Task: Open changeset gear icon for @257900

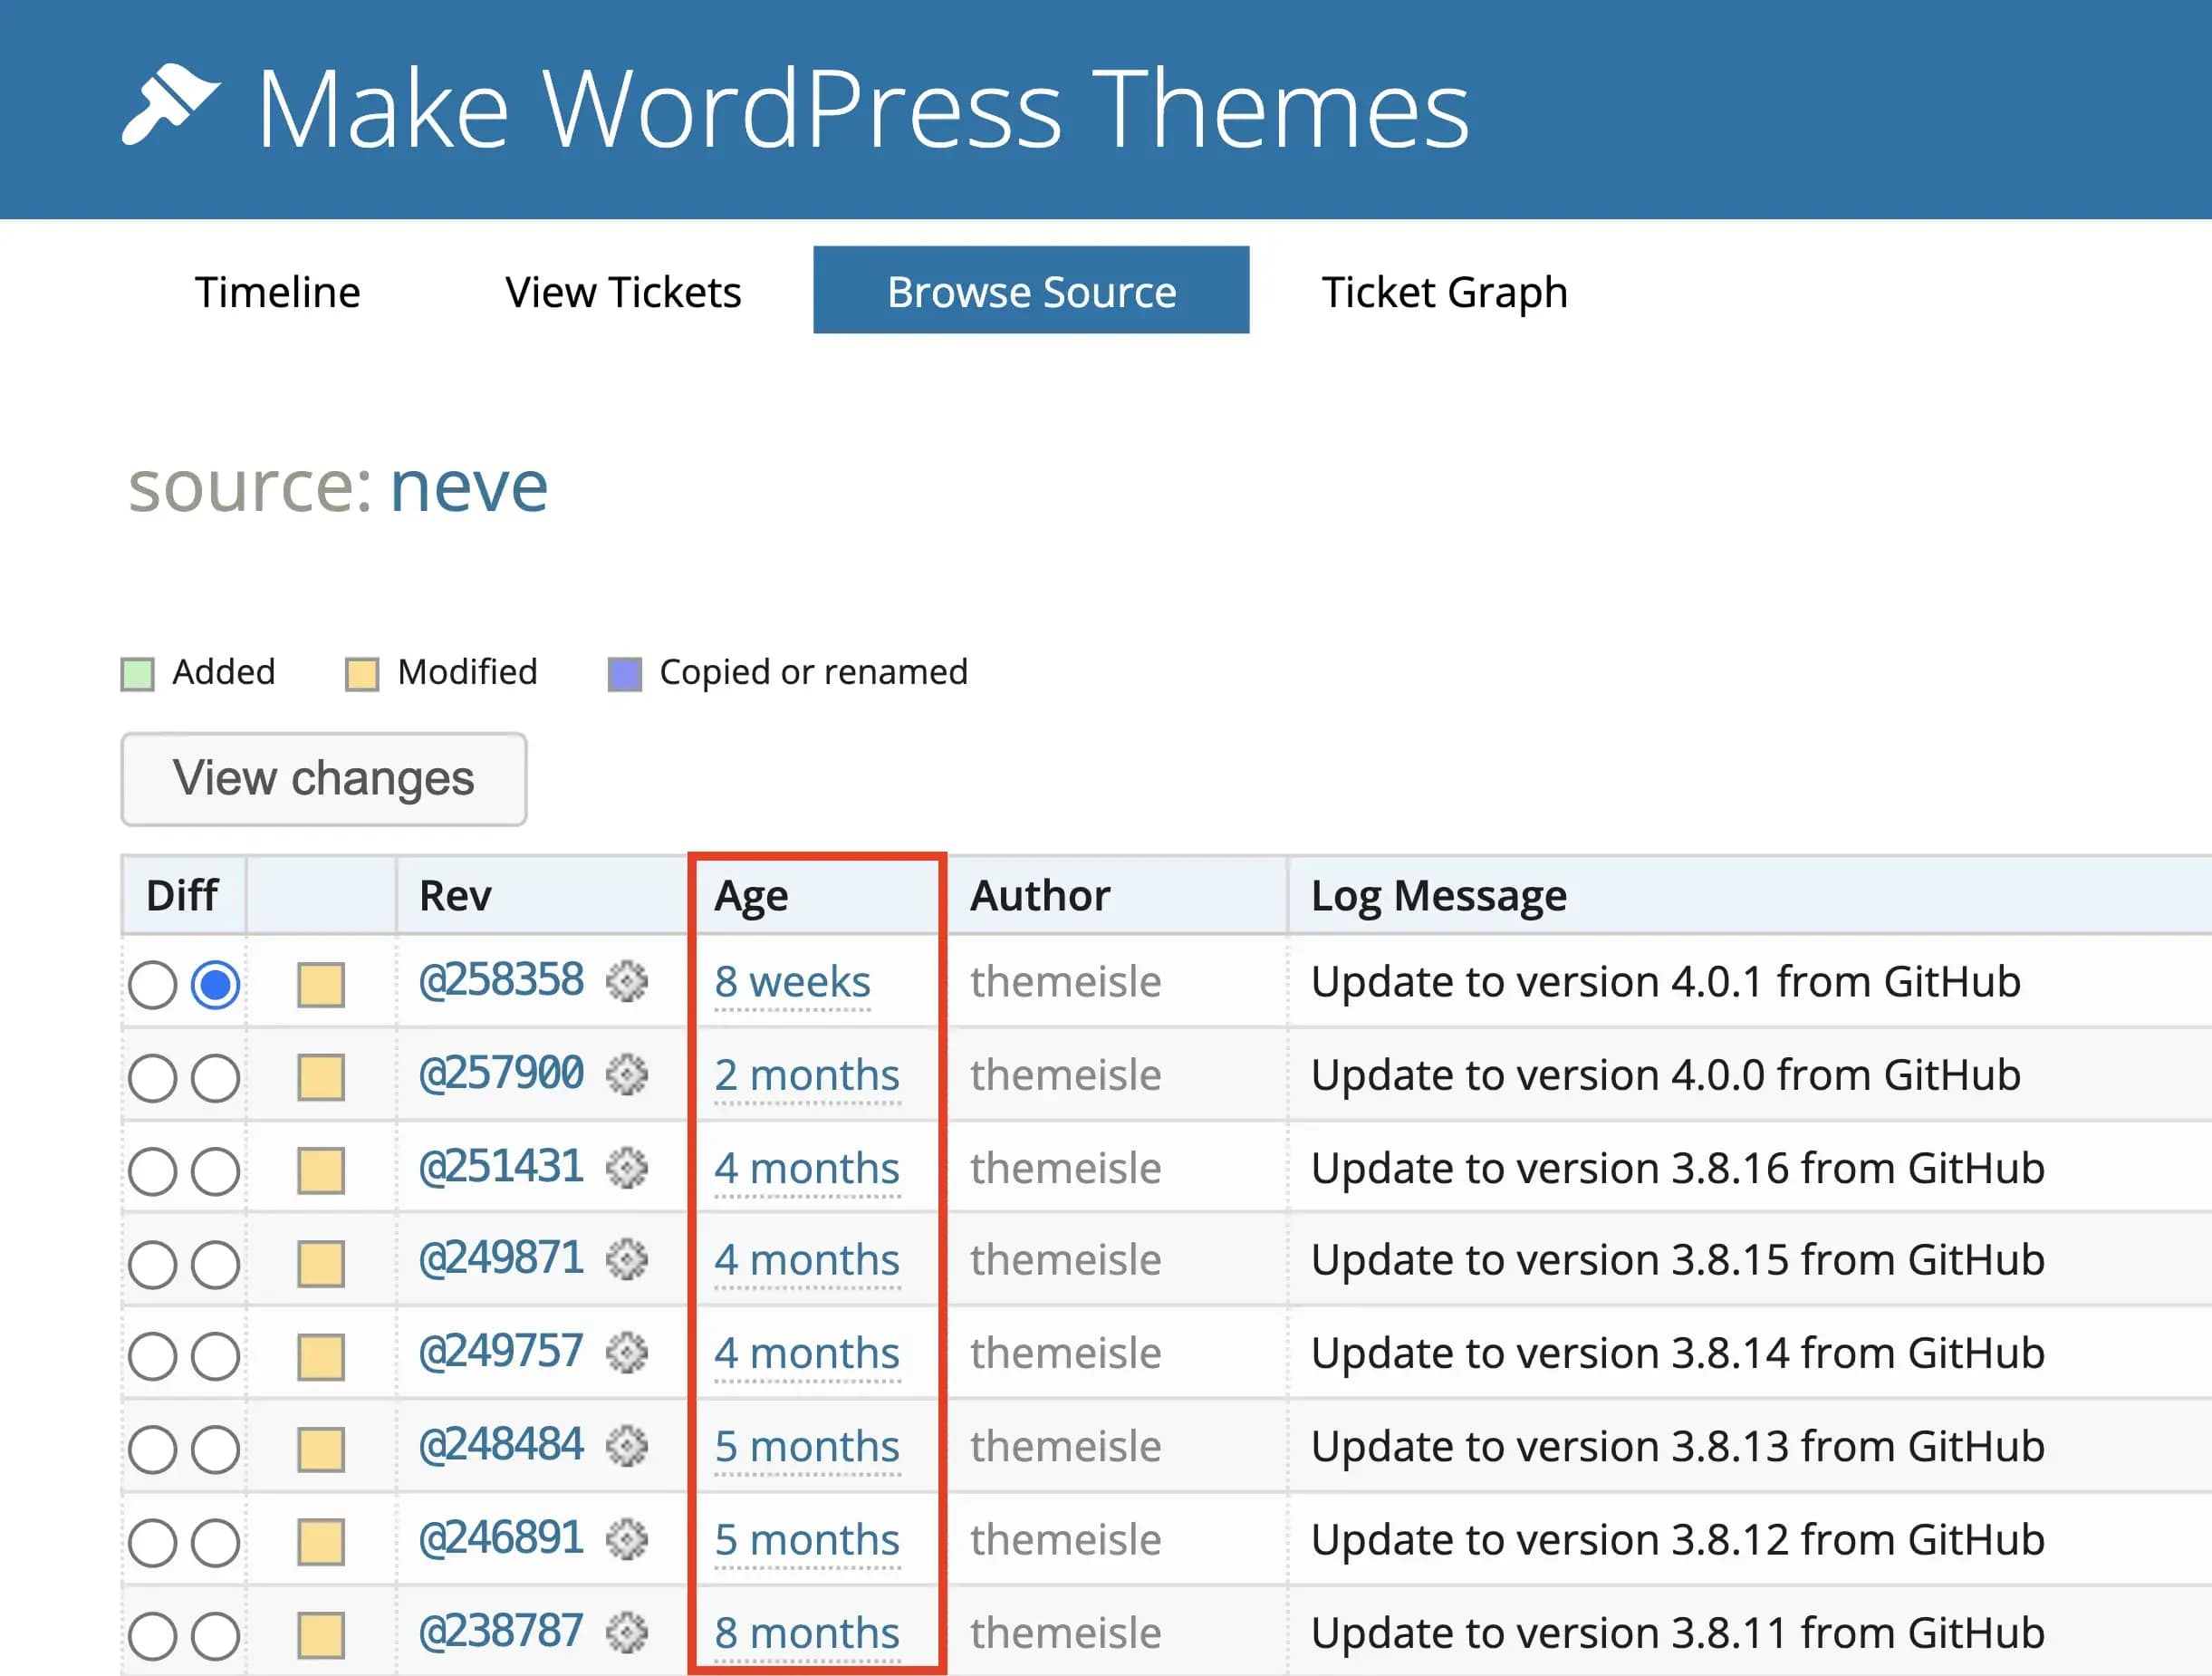Action: pyautogui.click(x=627, y=1074)
